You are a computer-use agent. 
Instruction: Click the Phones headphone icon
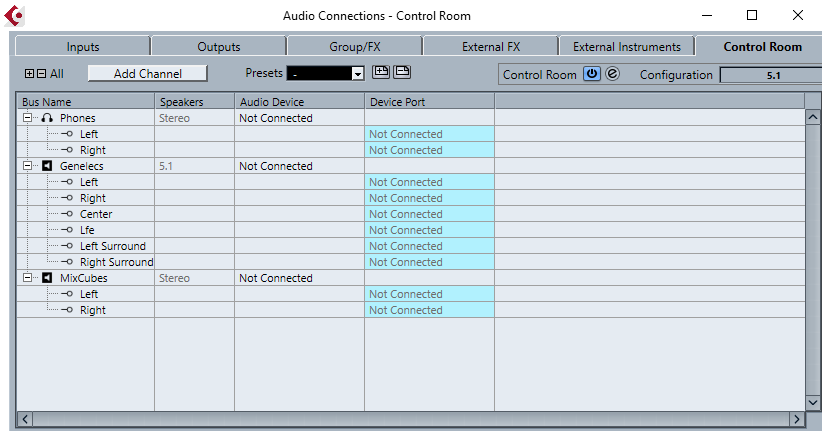[x=47, y=118]
